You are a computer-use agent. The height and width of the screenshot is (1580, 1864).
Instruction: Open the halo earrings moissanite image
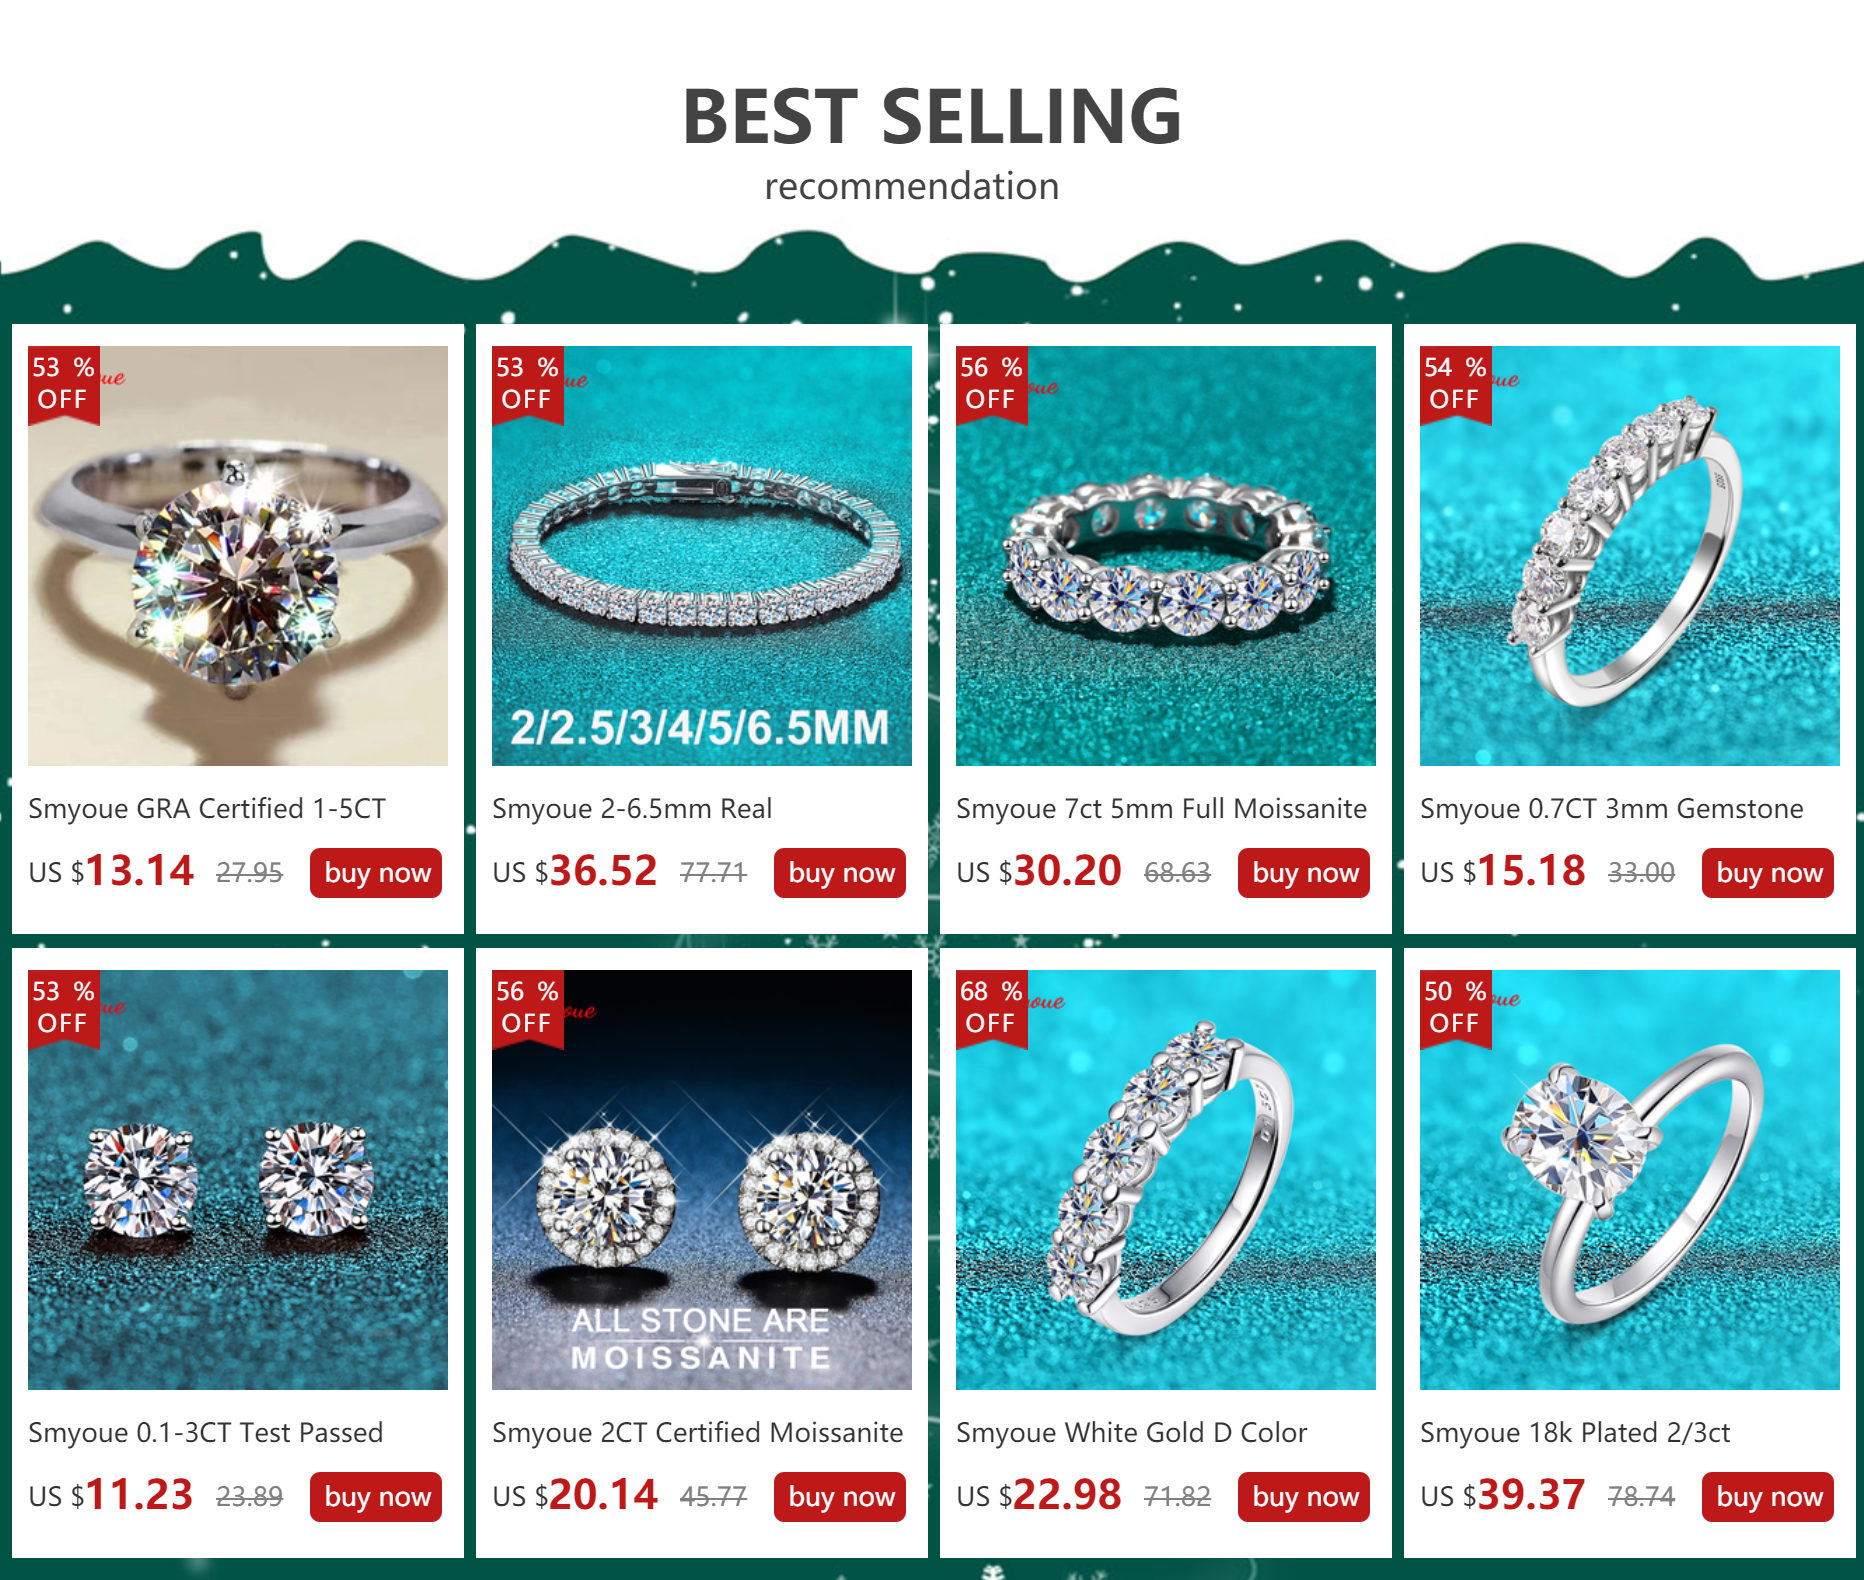click(702, 1180)
